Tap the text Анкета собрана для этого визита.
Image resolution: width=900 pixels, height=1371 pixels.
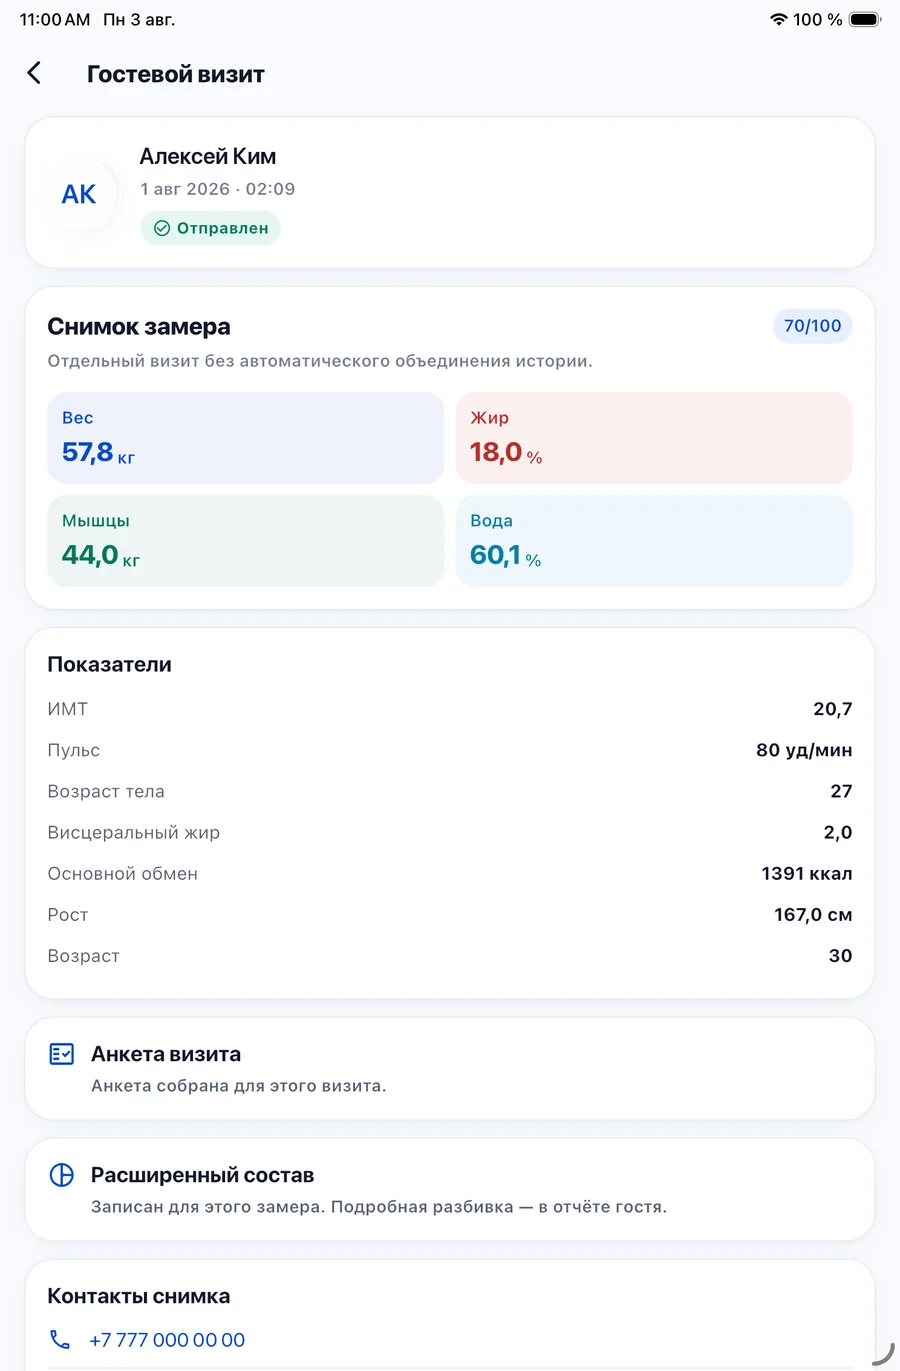pyautogui.click(x=239, y=1086)
